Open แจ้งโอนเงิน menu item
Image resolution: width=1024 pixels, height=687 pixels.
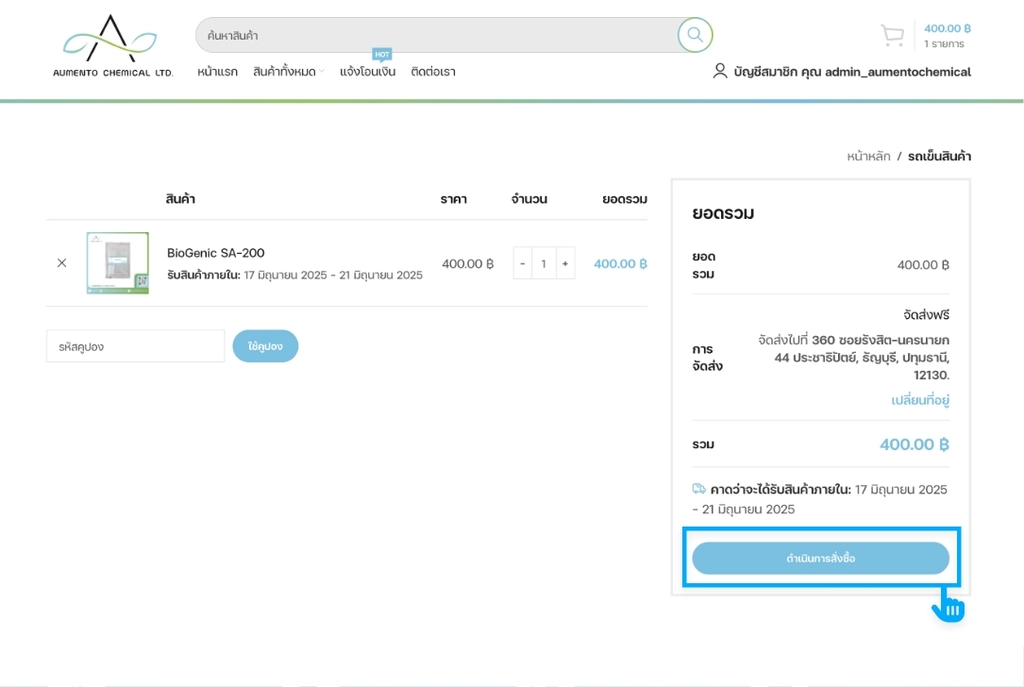click(x=368, y=72)
